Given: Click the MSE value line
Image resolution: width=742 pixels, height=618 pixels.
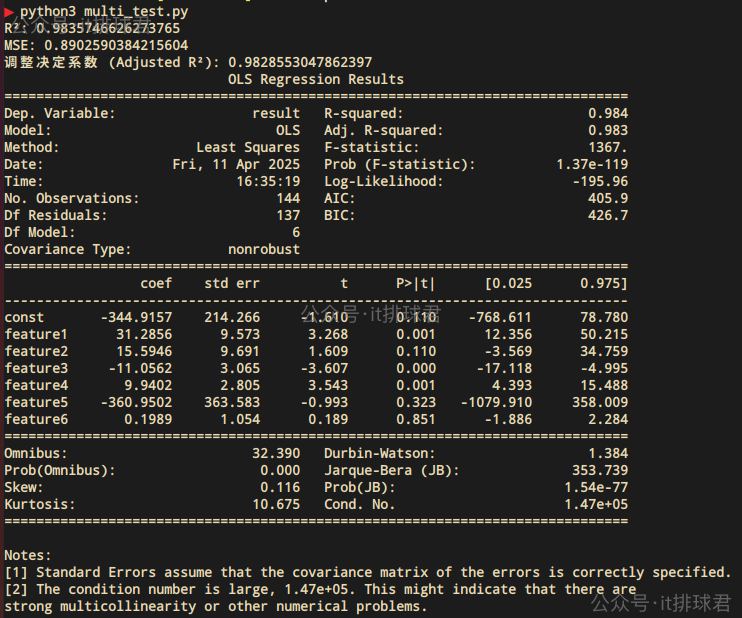Looking at the screenshot, I should click(x=96, y=45).
